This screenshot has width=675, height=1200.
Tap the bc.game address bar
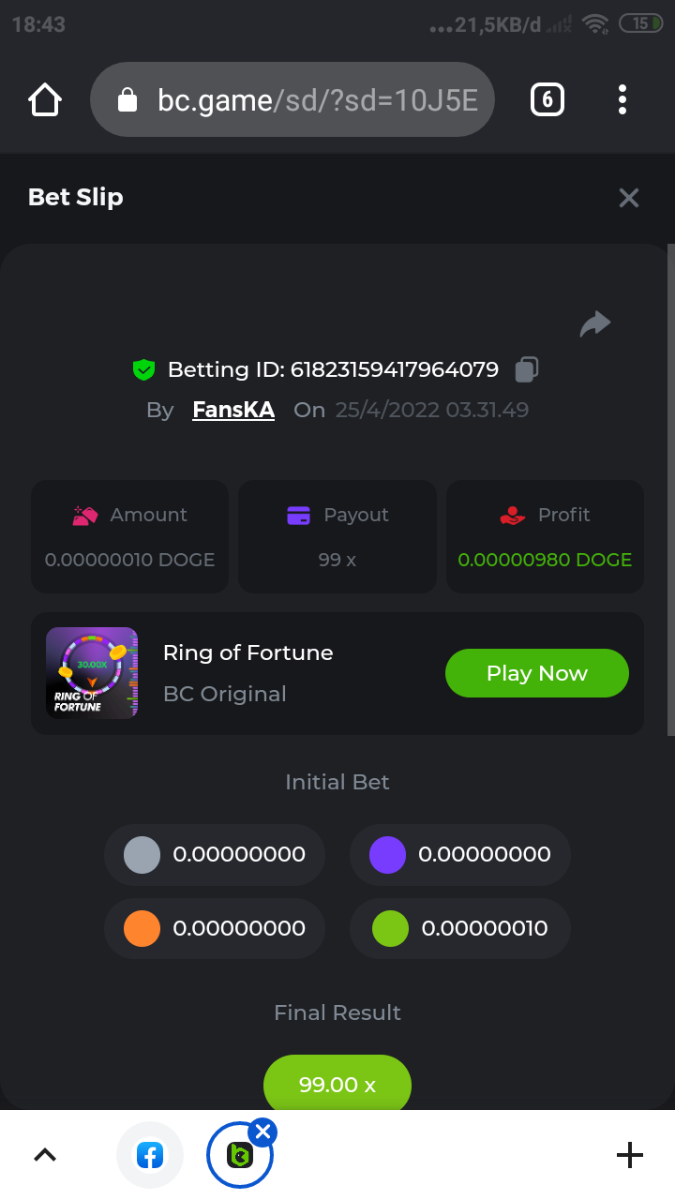(292, 100)
